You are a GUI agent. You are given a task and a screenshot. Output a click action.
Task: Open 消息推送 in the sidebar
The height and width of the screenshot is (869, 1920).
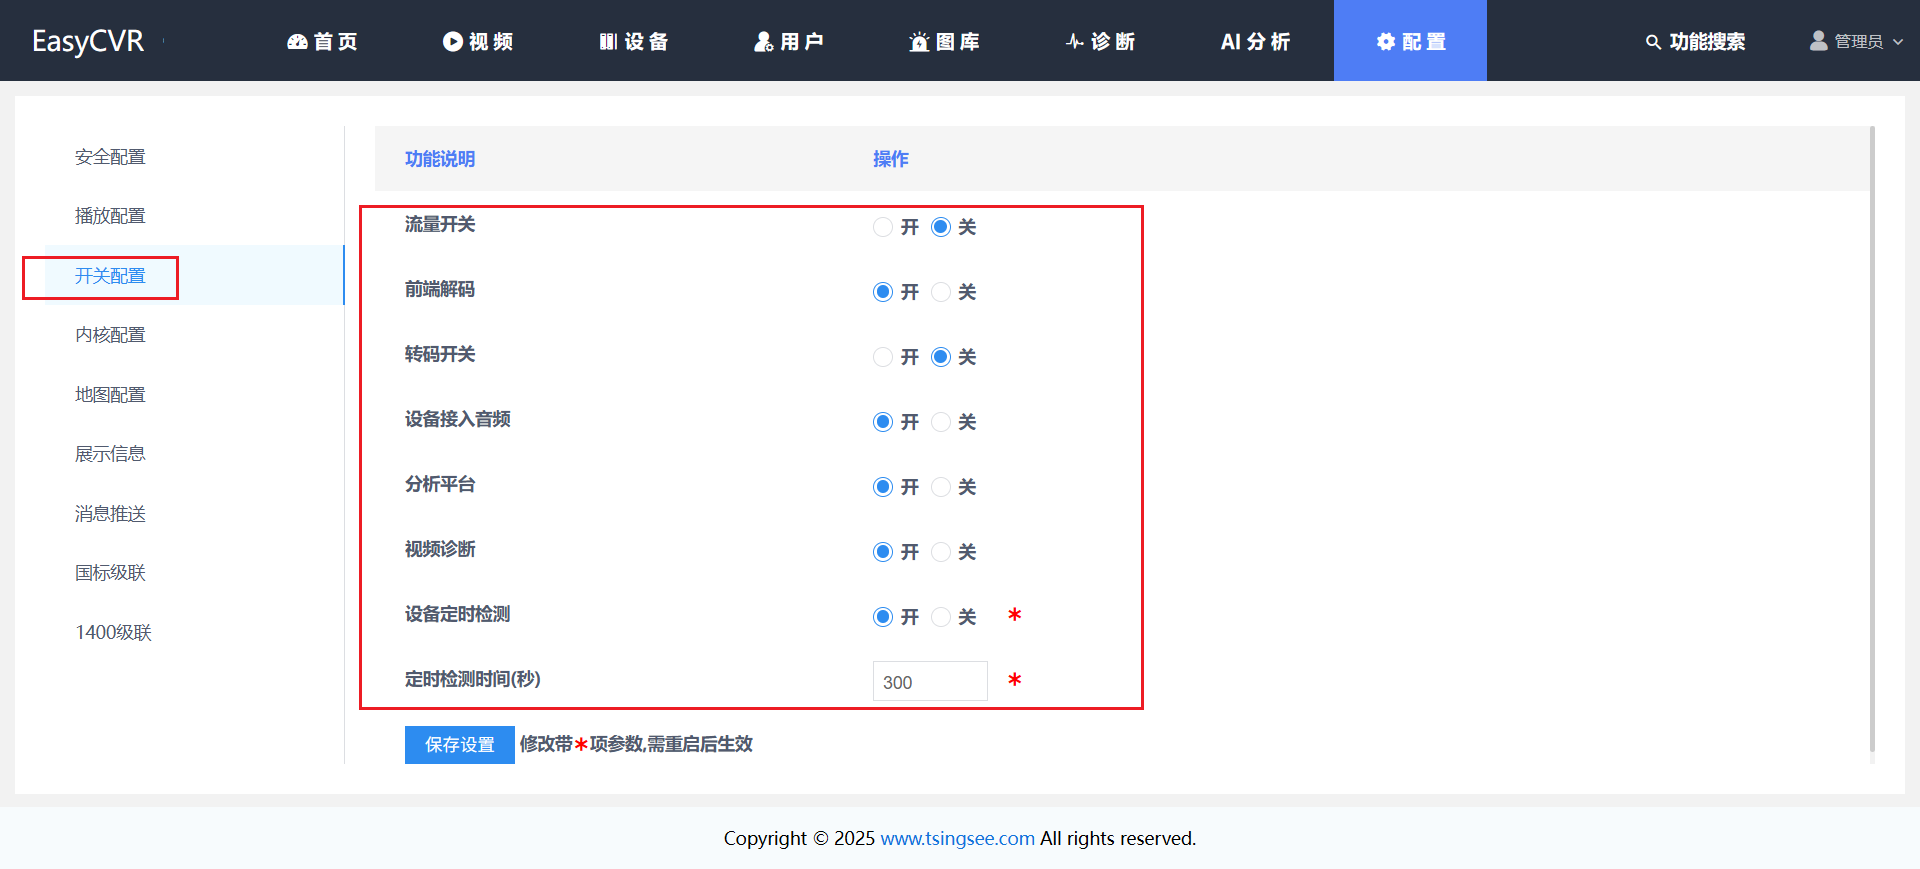click(x=110, y=514)
